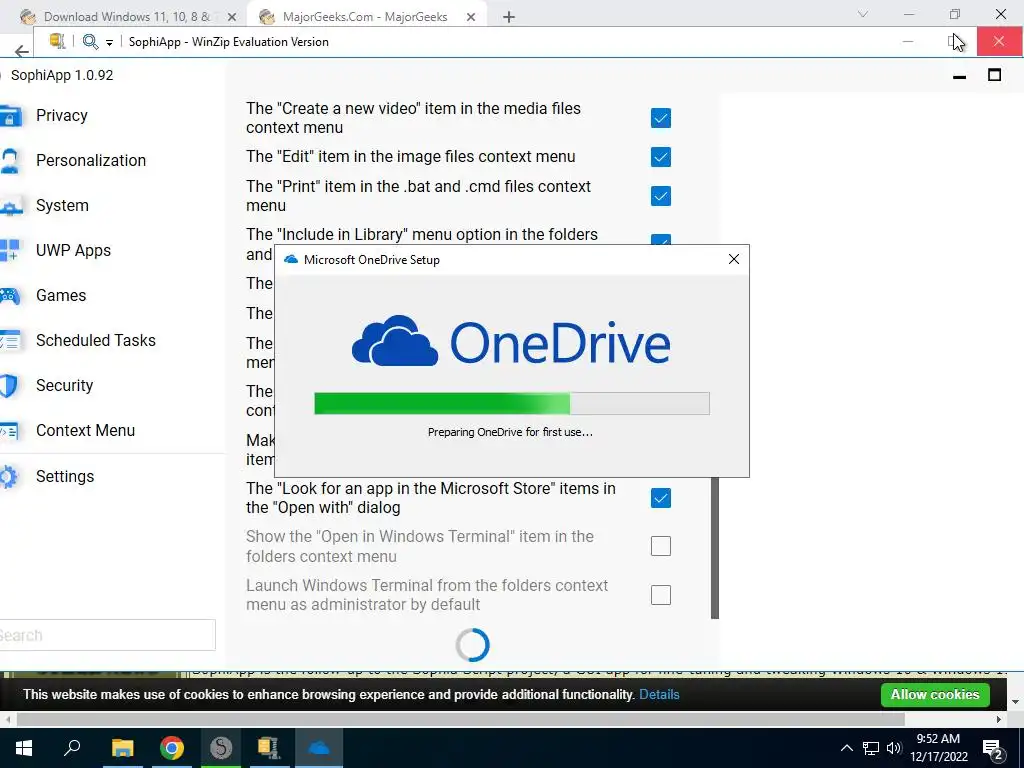Switch to WinZip taskbar icon

pos(269,748)
